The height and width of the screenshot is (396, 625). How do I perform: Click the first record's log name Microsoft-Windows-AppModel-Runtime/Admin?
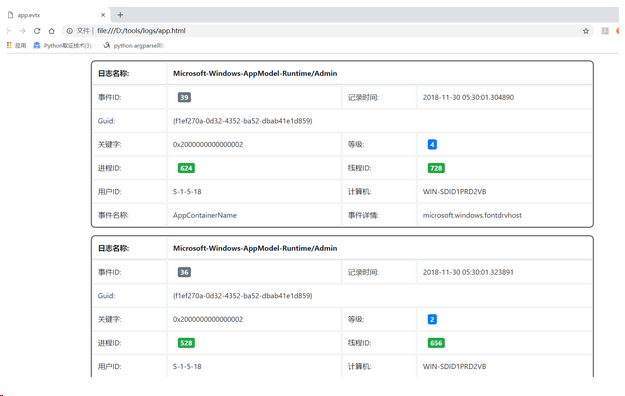[255, 73]
